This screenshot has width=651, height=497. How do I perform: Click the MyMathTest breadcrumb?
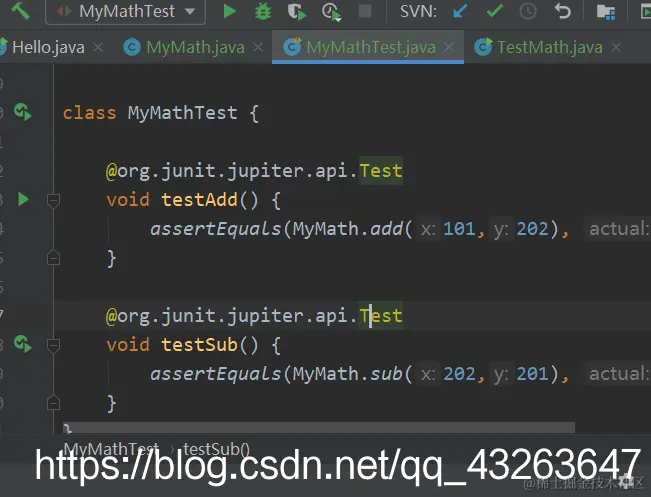[x=111, y=449]
